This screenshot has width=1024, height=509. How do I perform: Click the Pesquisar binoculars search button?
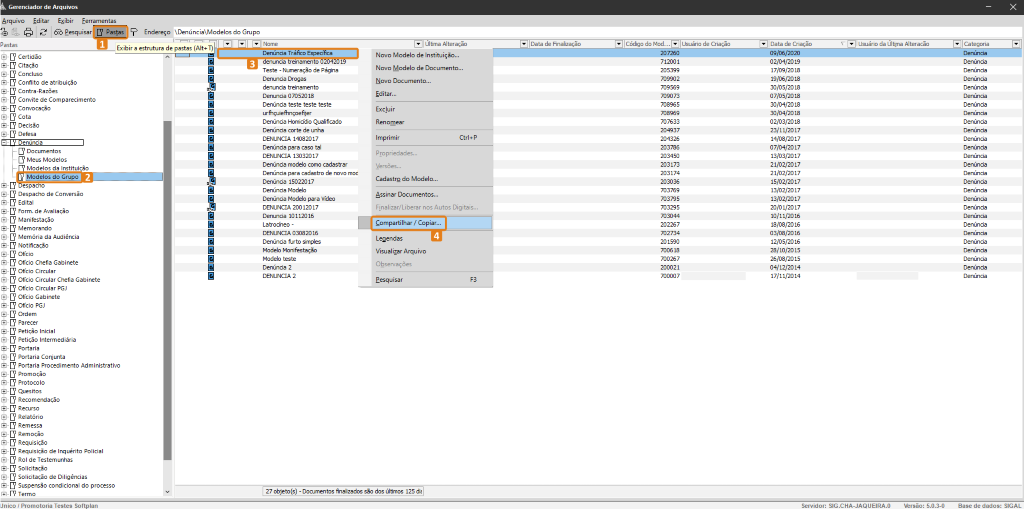pos(72,32)
